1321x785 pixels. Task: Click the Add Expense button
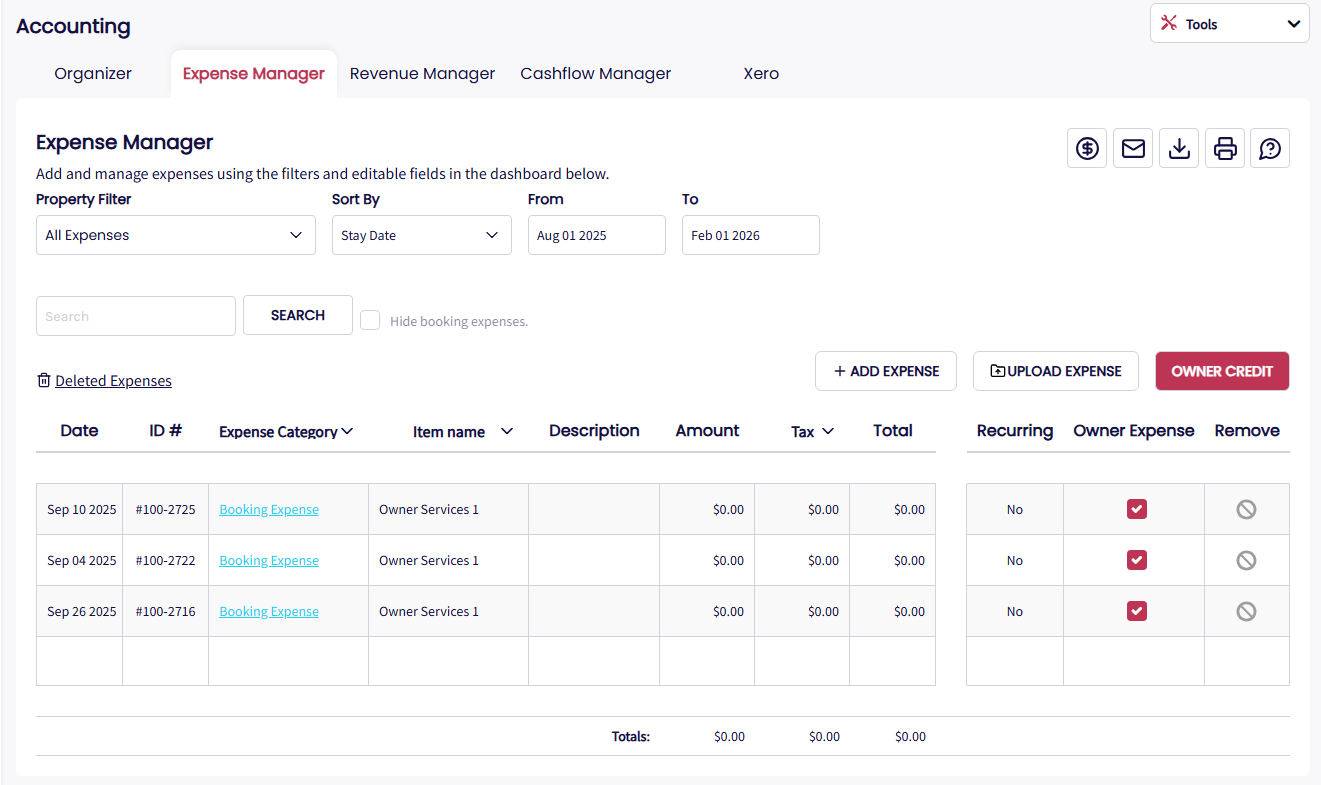886,371
